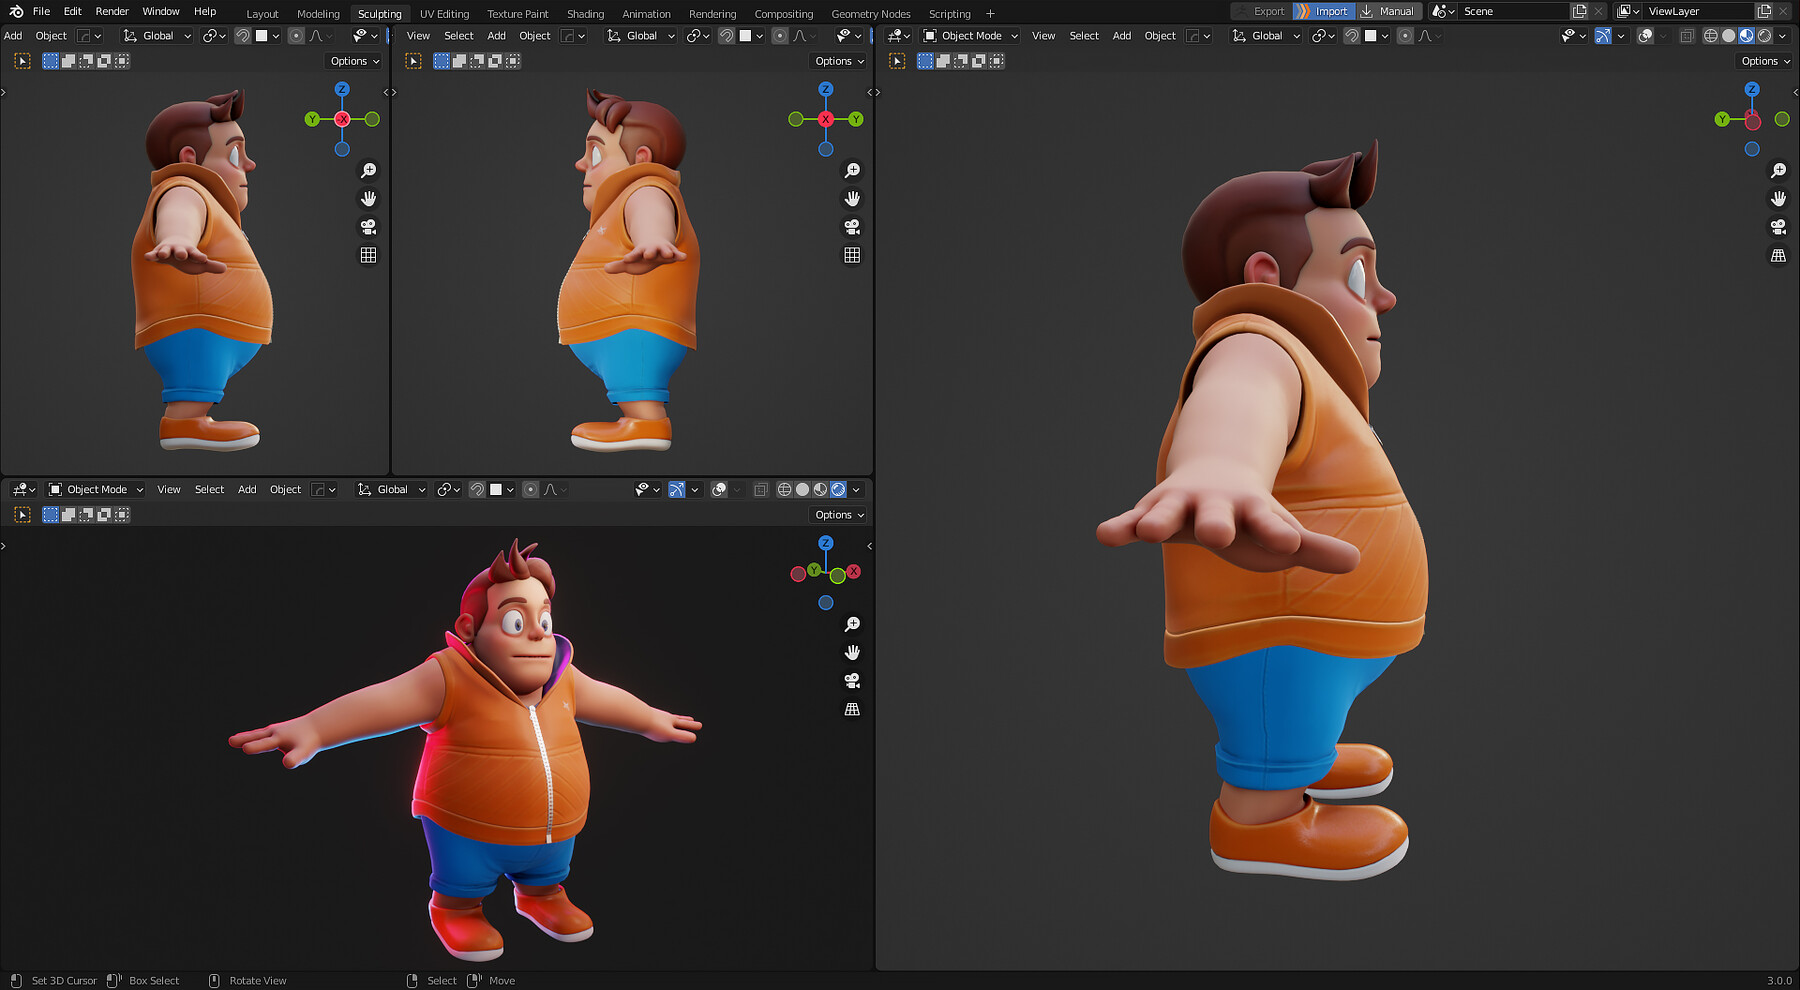Switch bottom-left viewport to material preview shading
This screenshot has height=990, width=1800.
(x=820, y=490)
